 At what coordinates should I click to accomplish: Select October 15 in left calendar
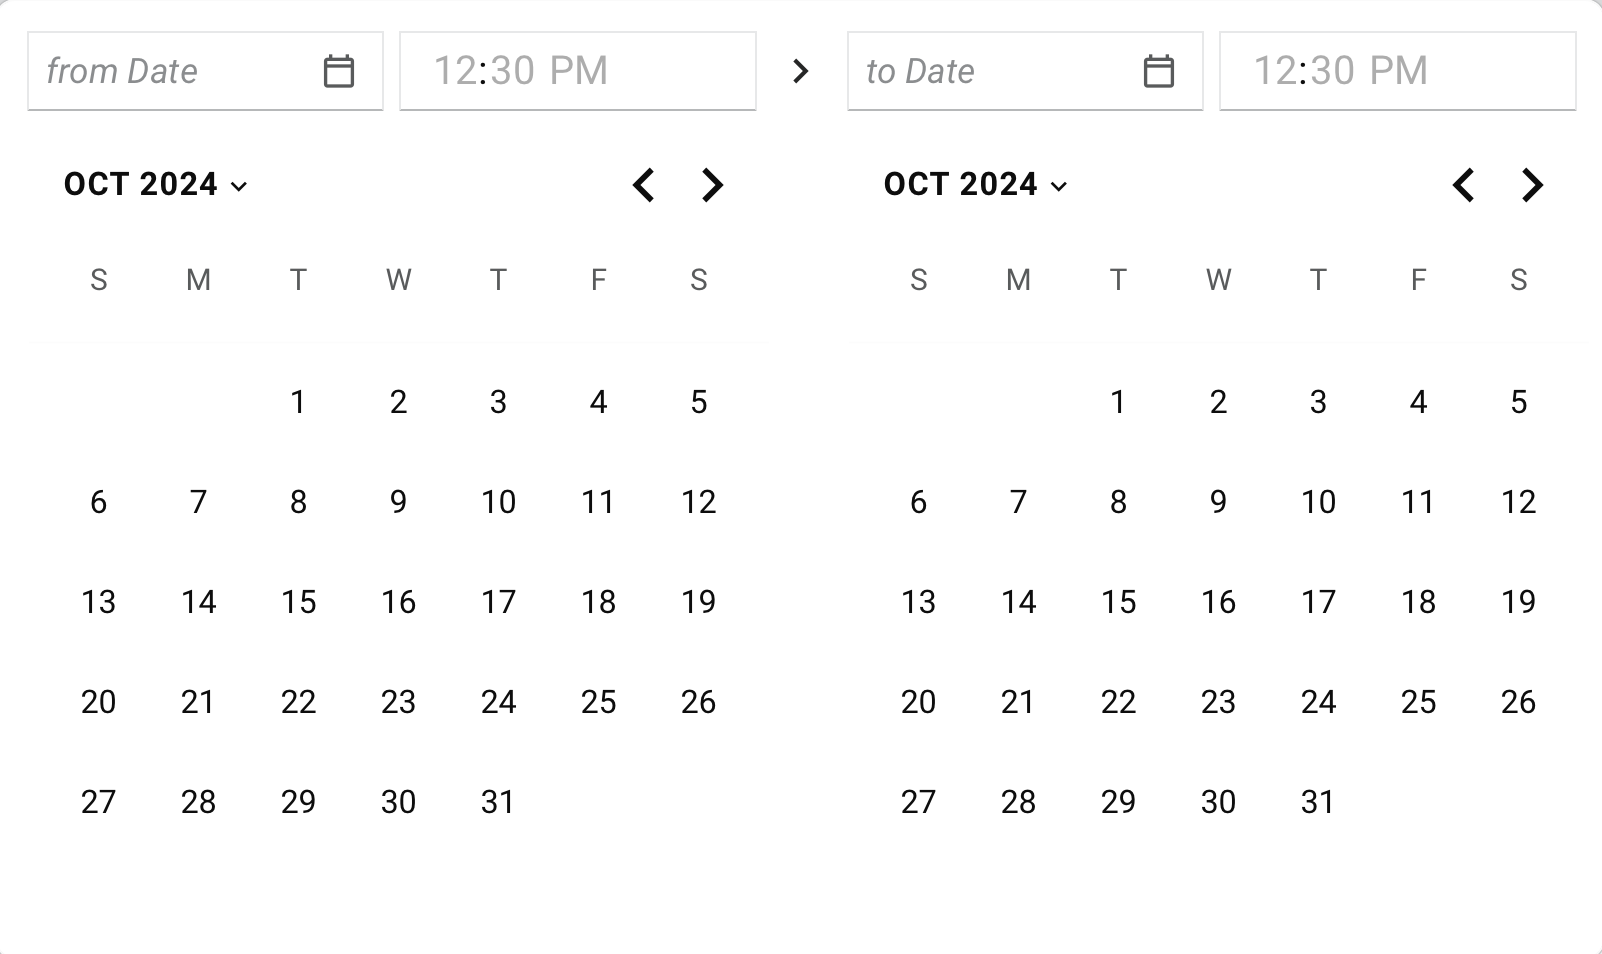tap(298, 602)
